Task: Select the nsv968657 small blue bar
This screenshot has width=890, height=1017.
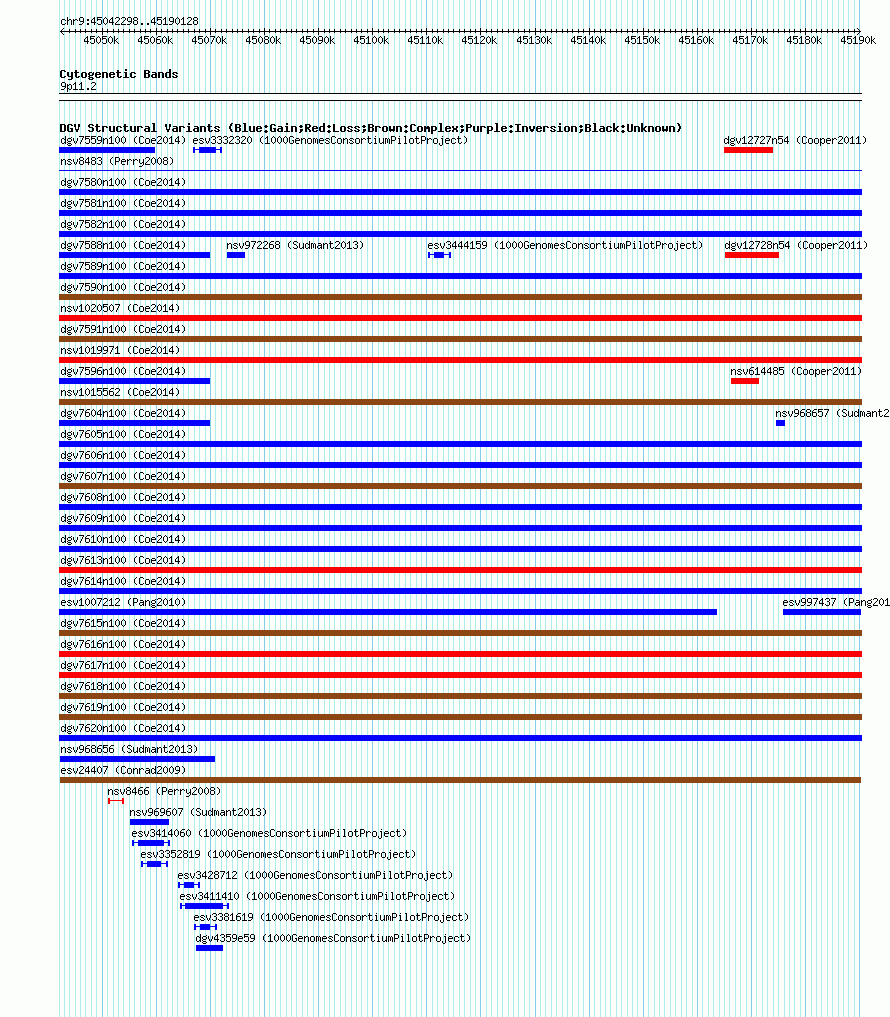Action: click(x=780, y=423)
